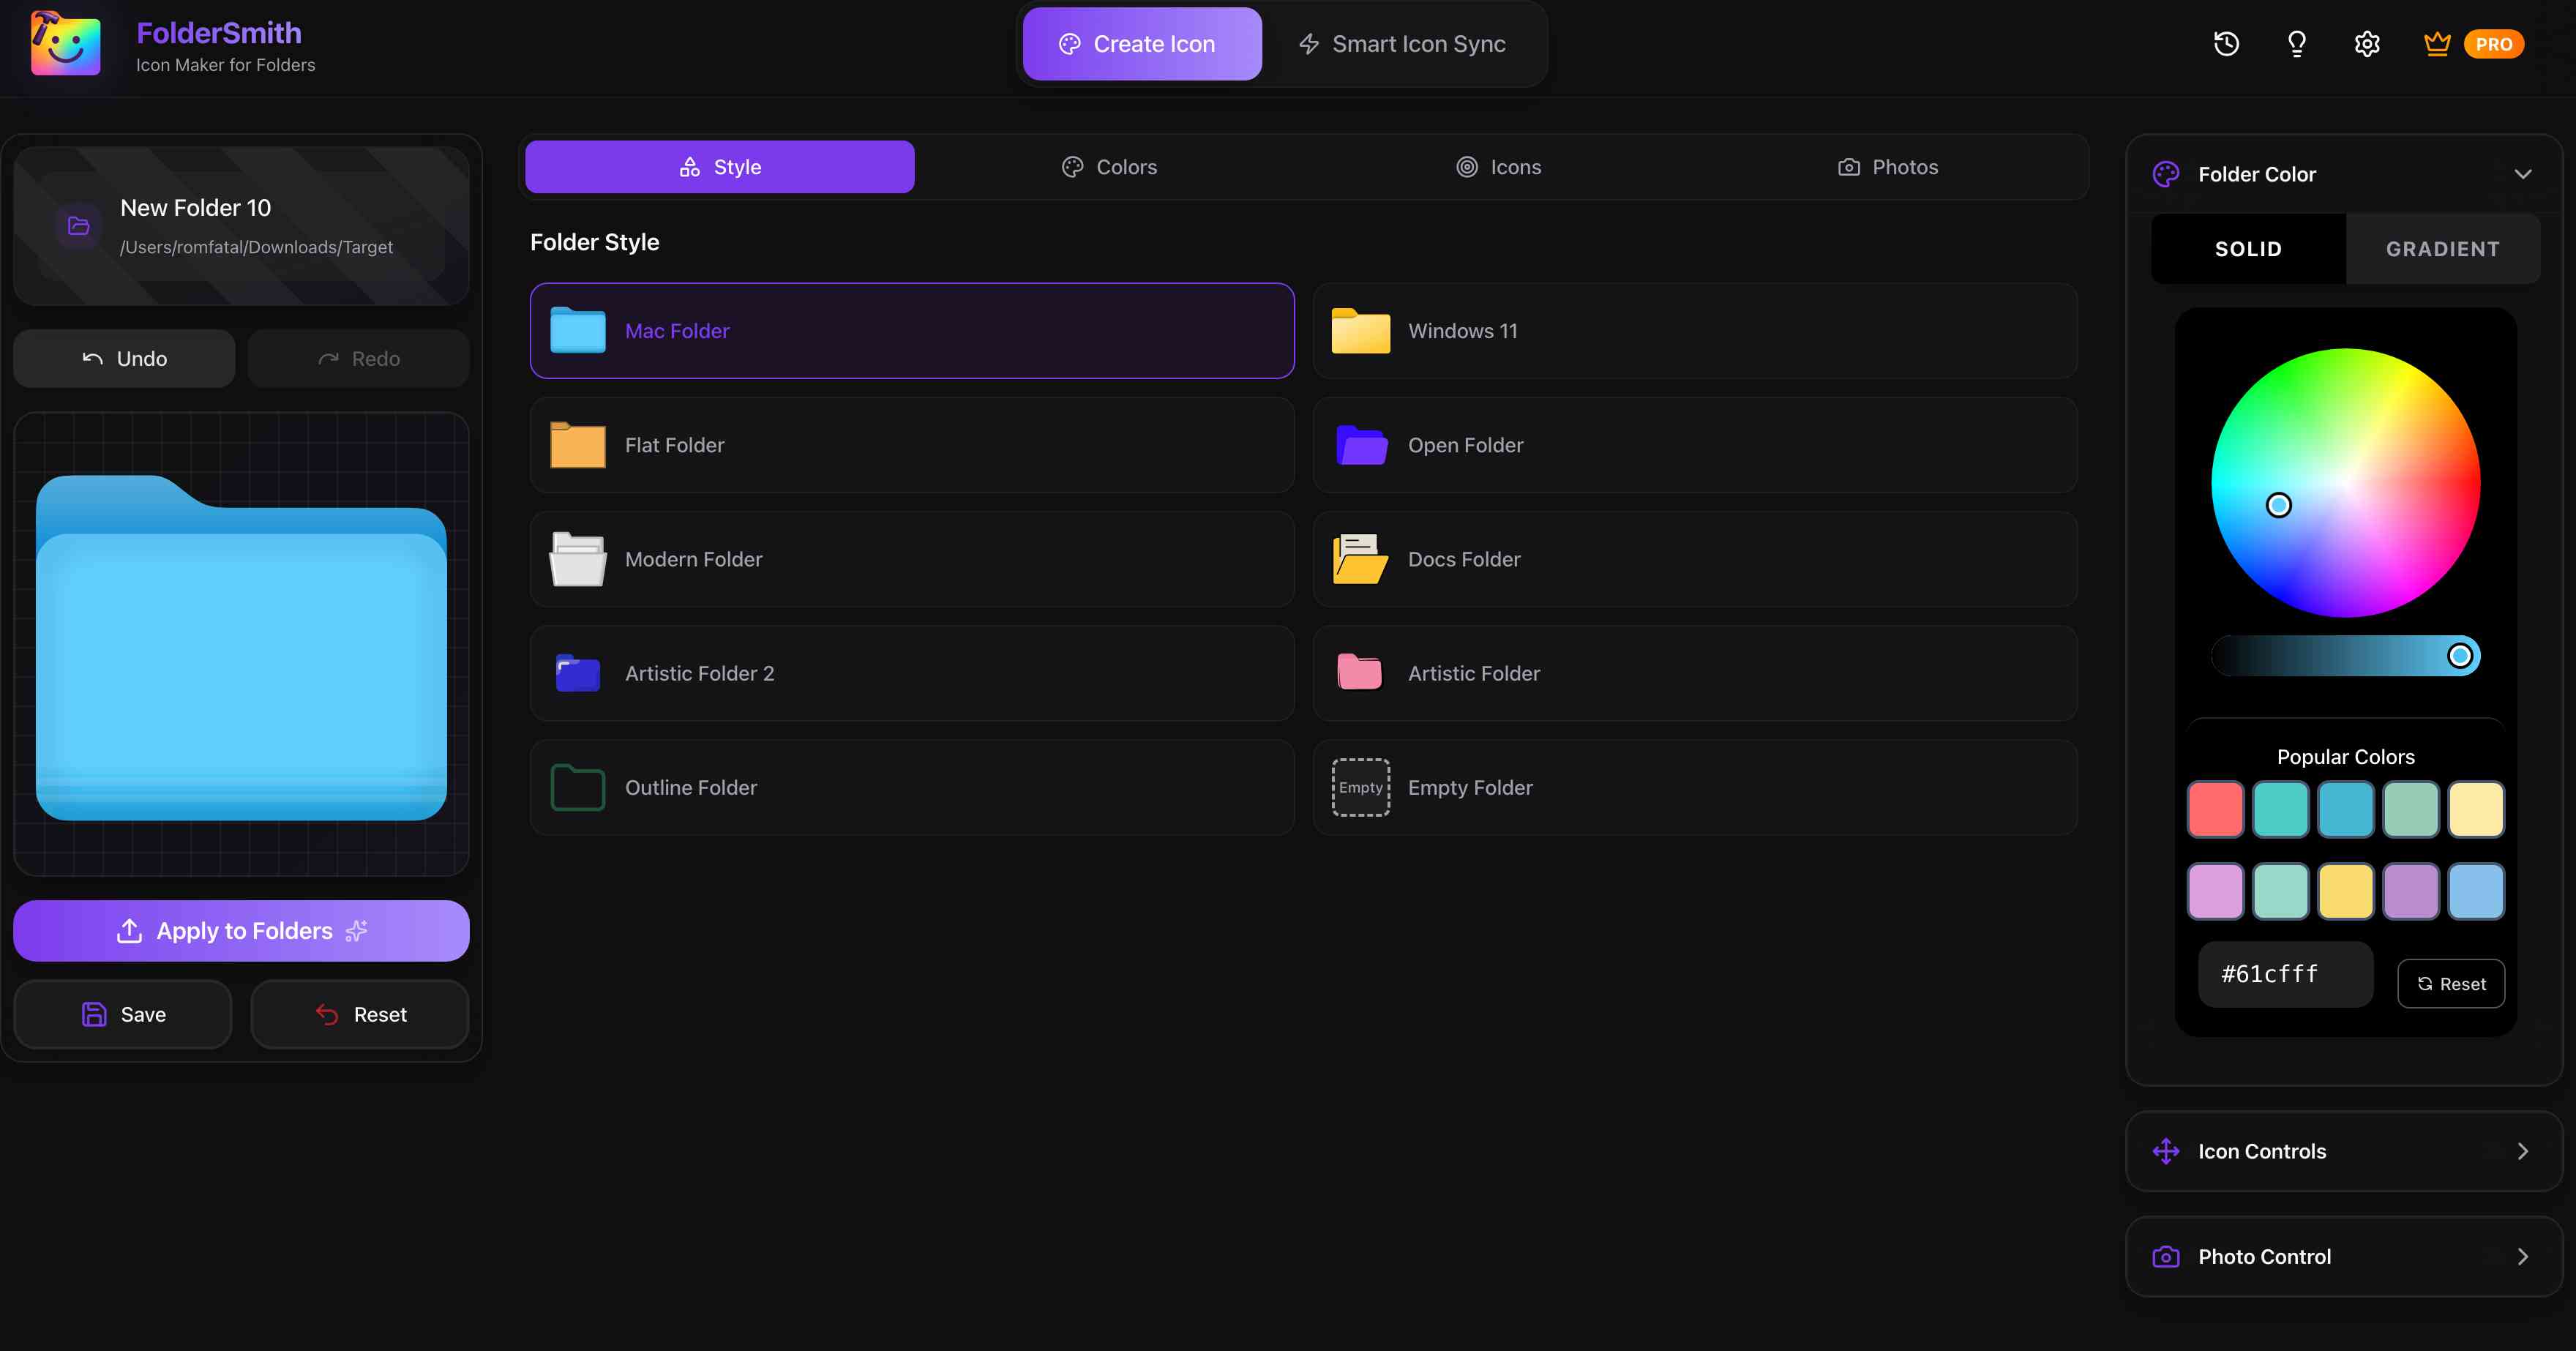Select the red popular color swatch
2576x1351 pixels.
[x=2216, y=809]
